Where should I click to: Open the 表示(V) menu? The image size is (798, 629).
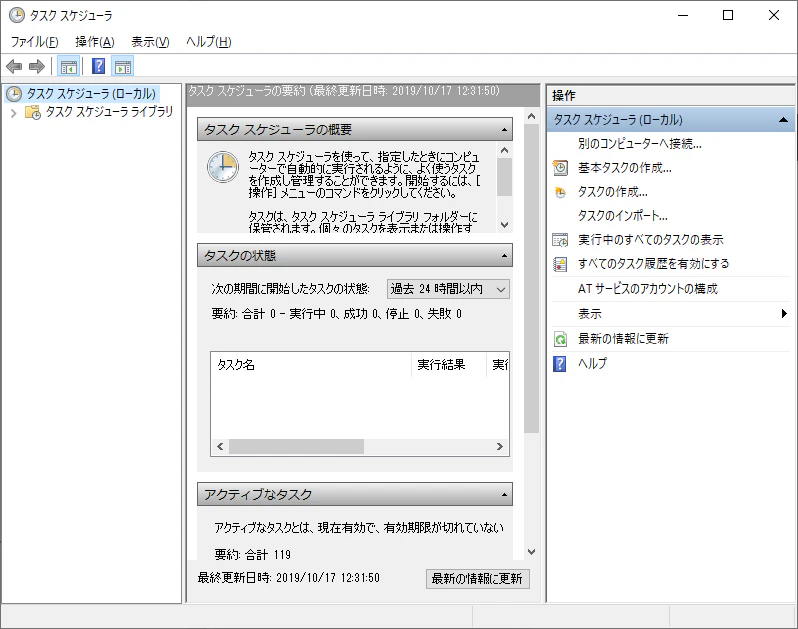[150, 42]
